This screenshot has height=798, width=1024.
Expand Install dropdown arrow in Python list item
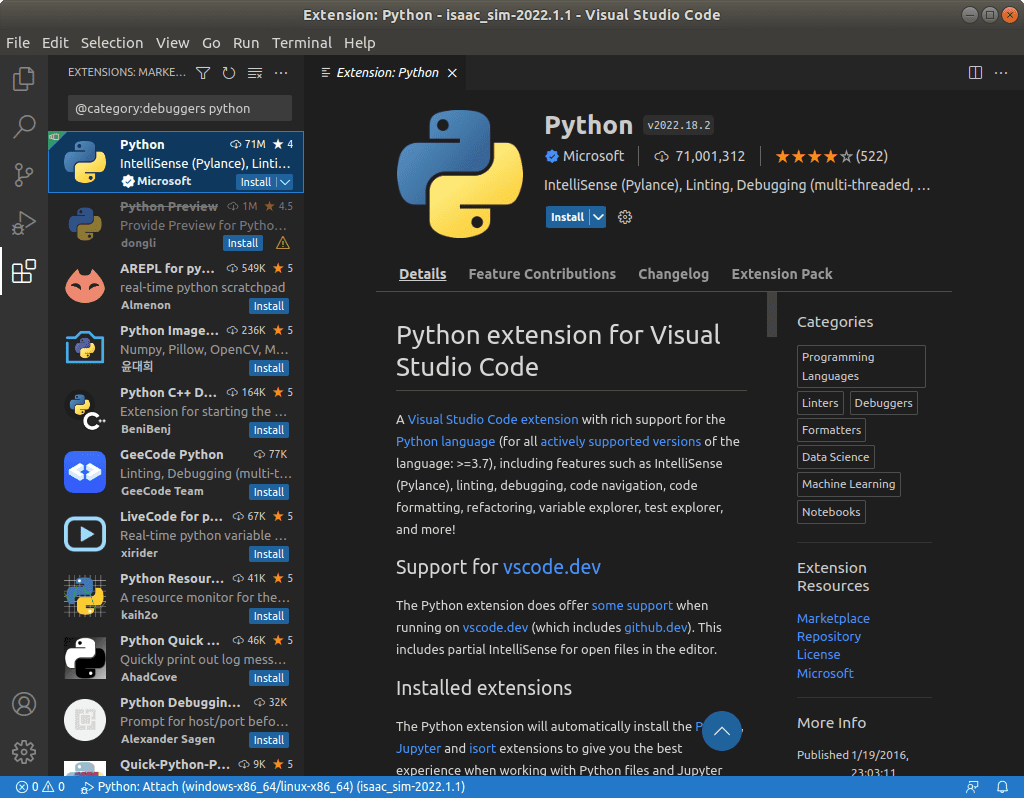coord(285,182)
